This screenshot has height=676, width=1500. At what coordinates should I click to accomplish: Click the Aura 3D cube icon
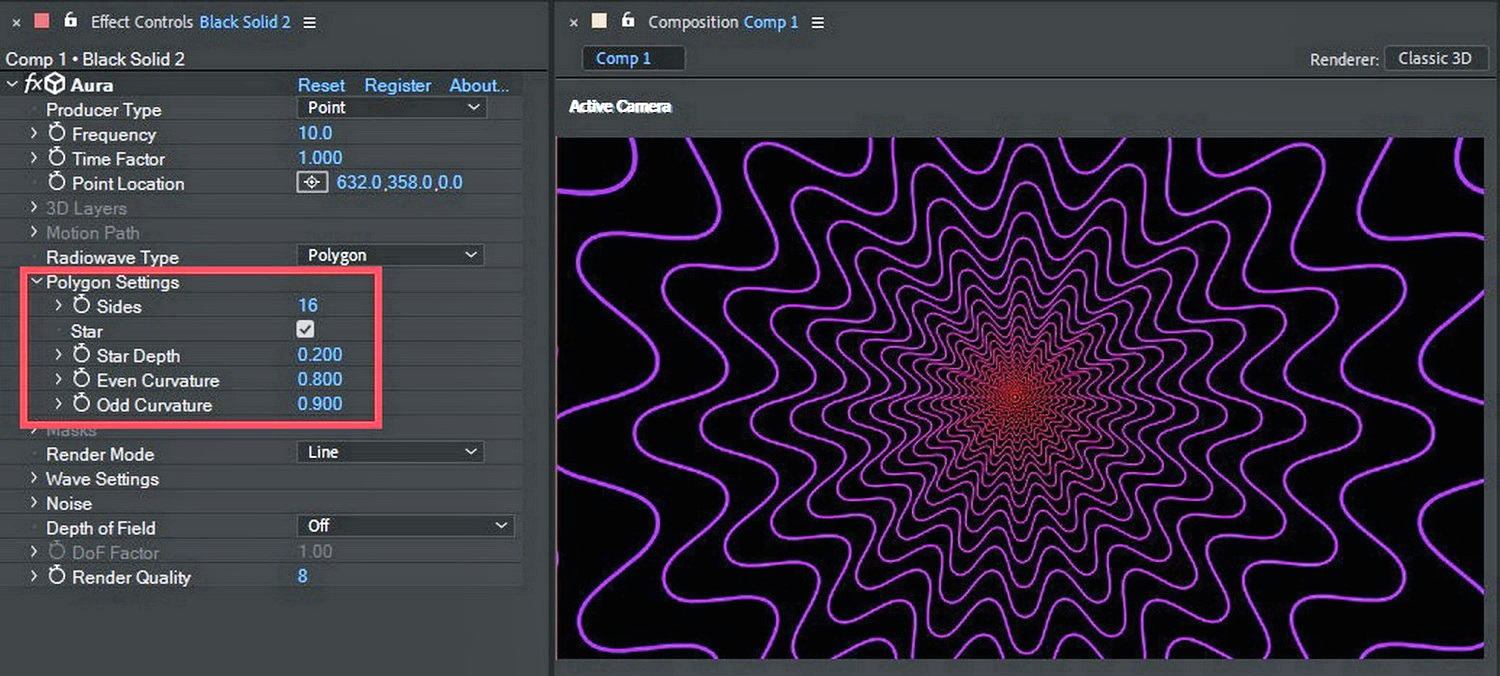coord(55,85)
